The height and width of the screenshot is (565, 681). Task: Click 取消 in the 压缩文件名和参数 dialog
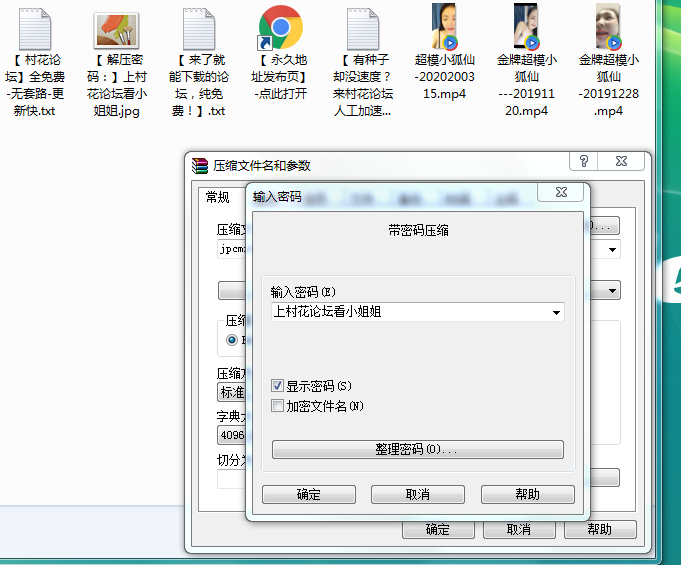pyautogui.click(x=519, y=529)
